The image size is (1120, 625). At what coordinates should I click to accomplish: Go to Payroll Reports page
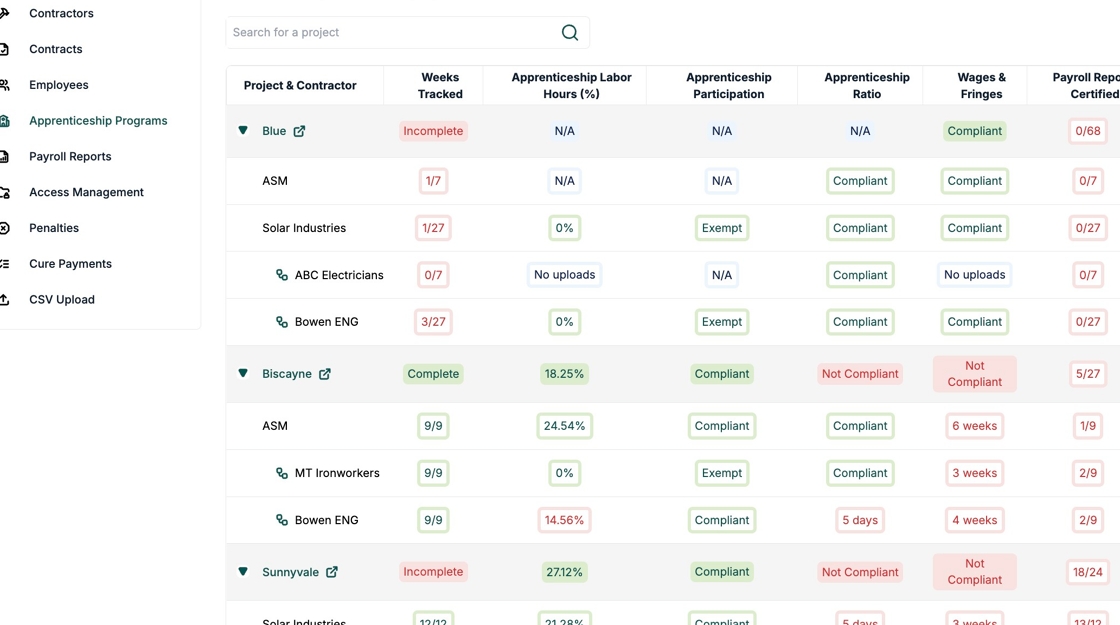[x=70, y=157]
